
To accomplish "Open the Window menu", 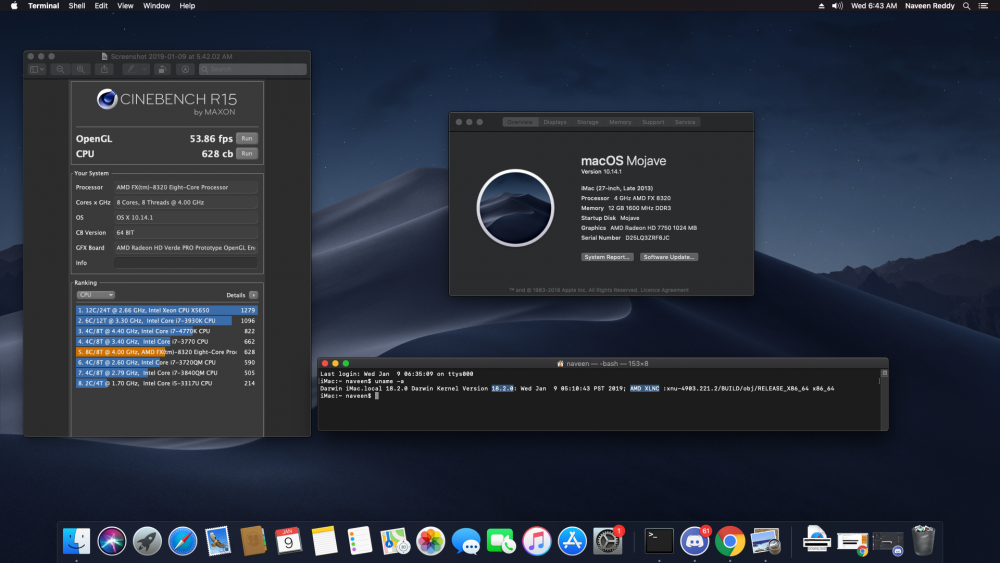I will pyautogui.click(x=156, y=6).
